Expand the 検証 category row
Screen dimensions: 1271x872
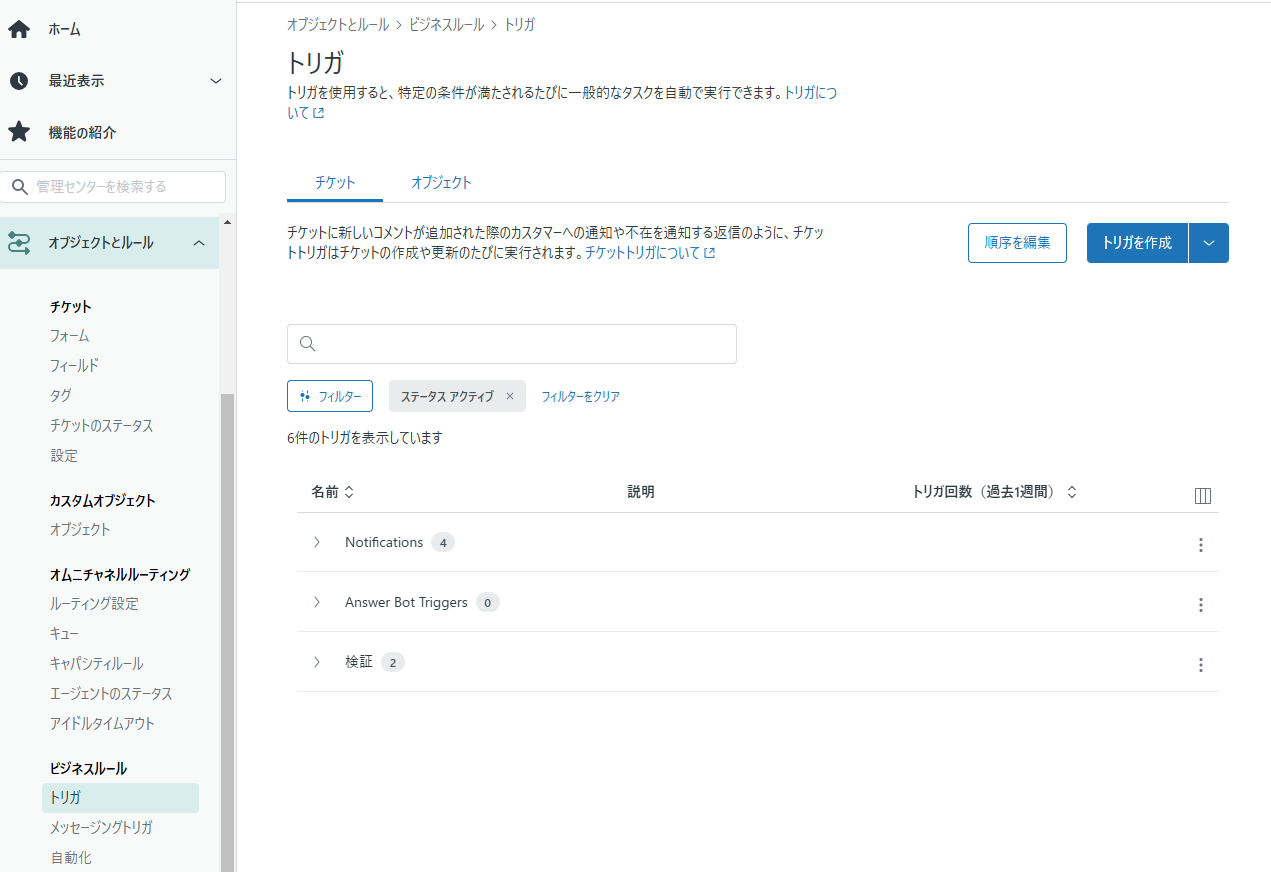point(317,662)
